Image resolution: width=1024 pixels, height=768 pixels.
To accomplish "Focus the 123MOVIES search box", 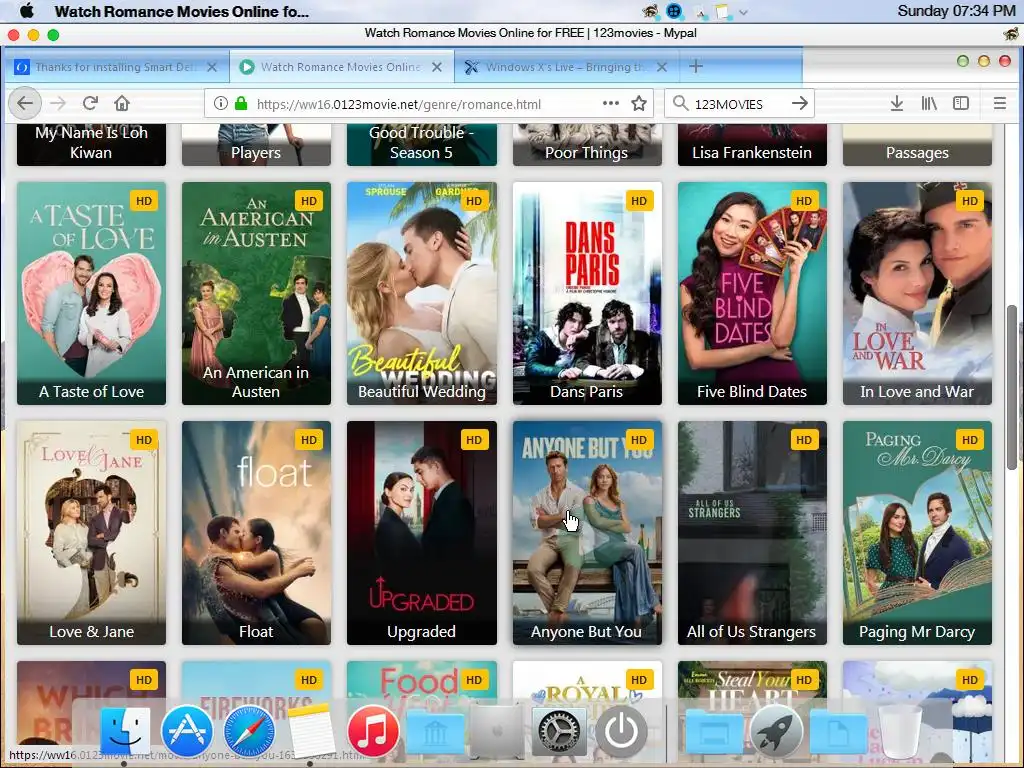I will [738, 104].
